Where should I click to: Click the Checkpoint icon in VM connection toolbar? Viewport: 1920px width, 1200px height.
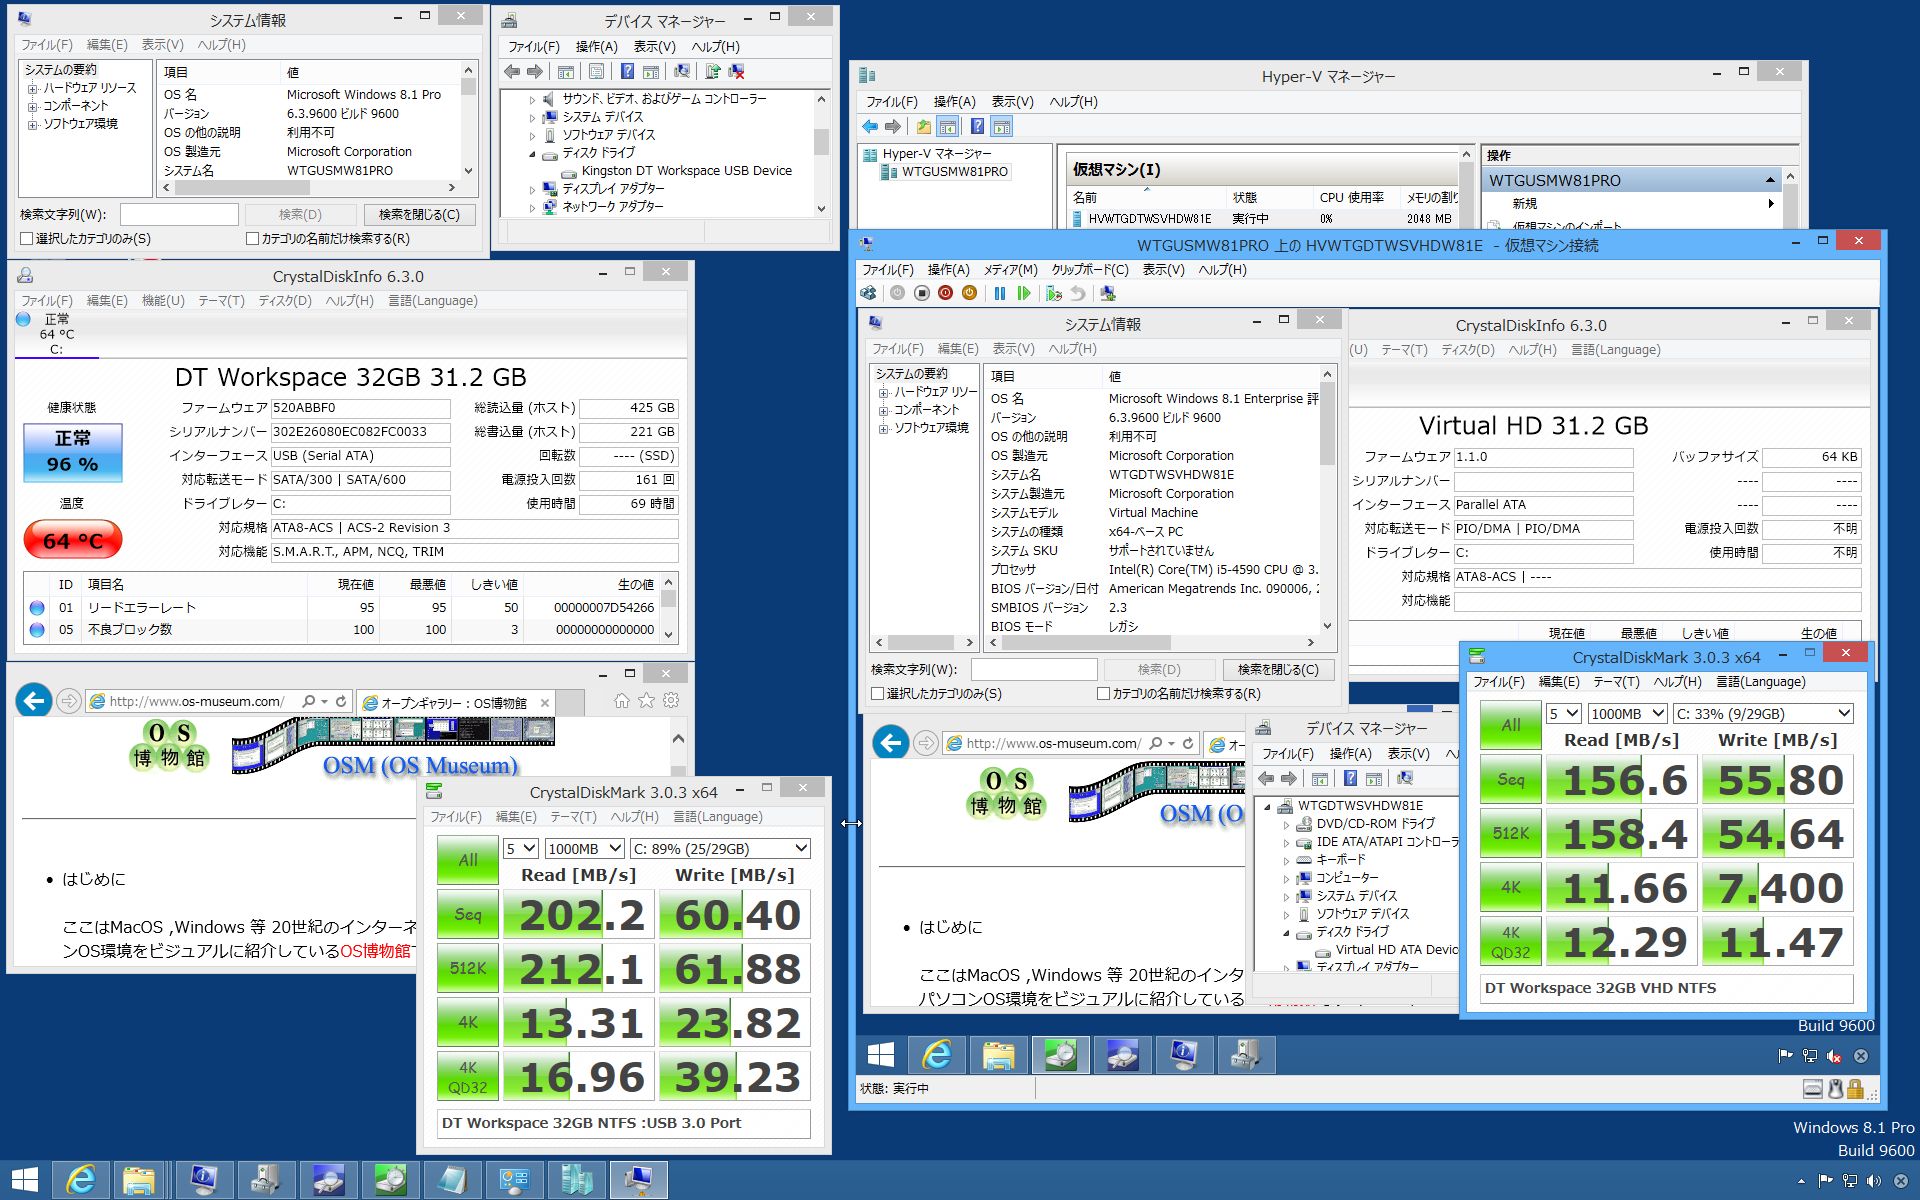pyautogui.click(x=1054, y=293)
